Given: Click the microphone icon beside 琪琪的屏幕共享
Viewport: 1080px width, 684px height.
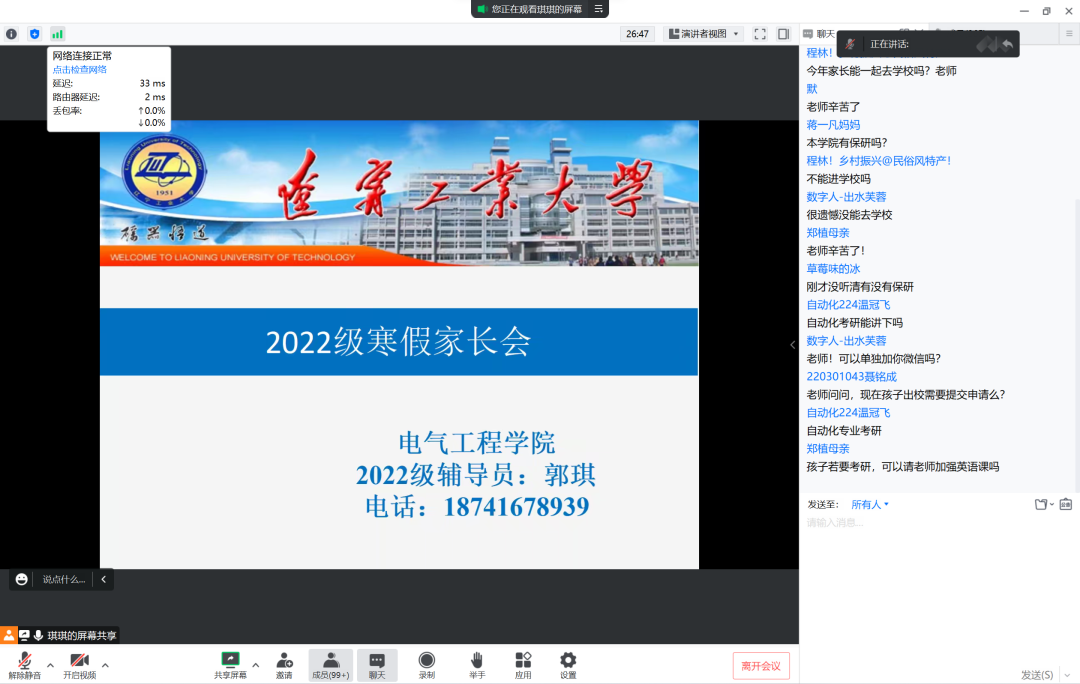Looking at the screenshot, I should click(x=38, y=635).
